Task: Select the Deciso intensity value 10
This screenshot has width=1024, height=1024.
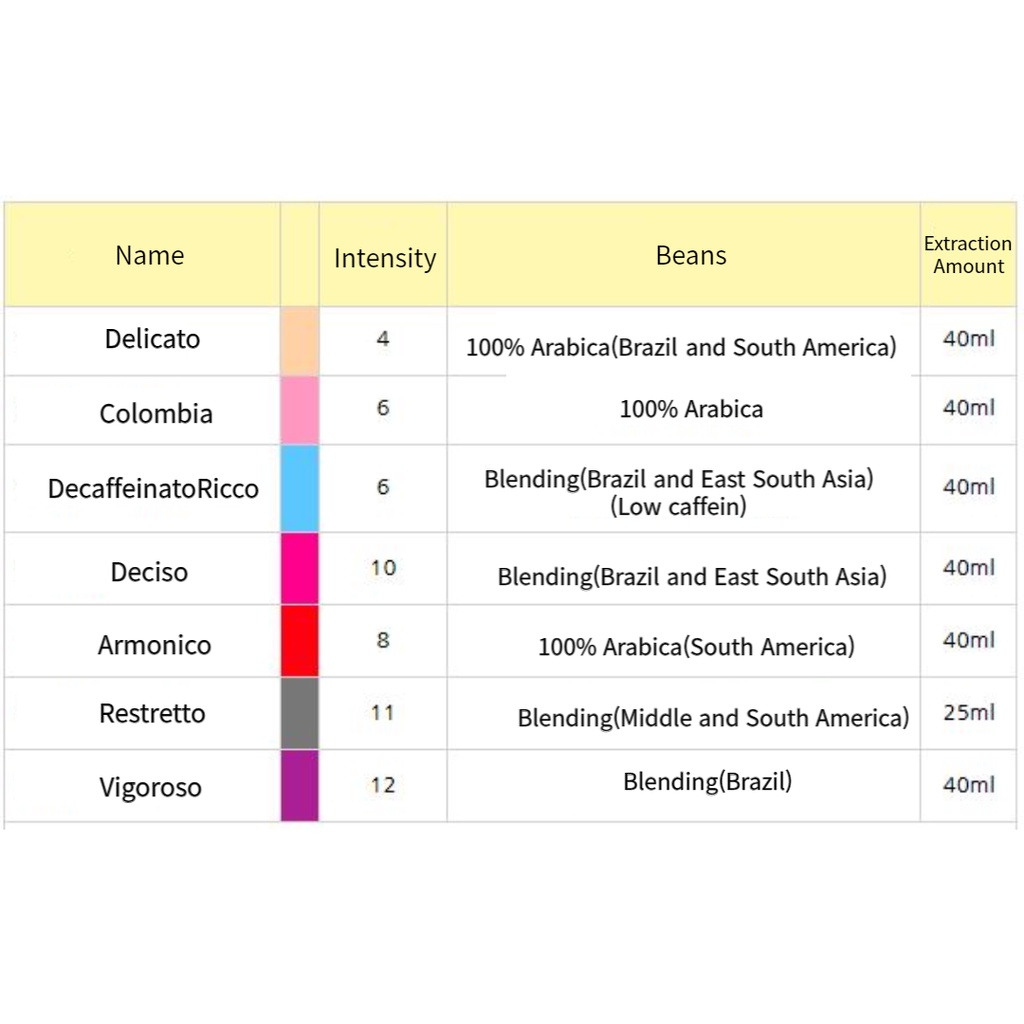Action: (x=383, y=568)
